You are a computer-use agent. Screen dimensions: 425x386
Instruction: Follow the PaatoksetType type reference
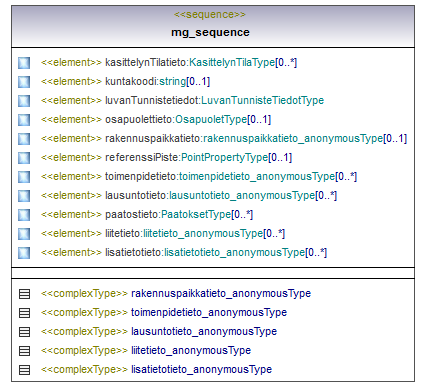click(x=196, y=214)
